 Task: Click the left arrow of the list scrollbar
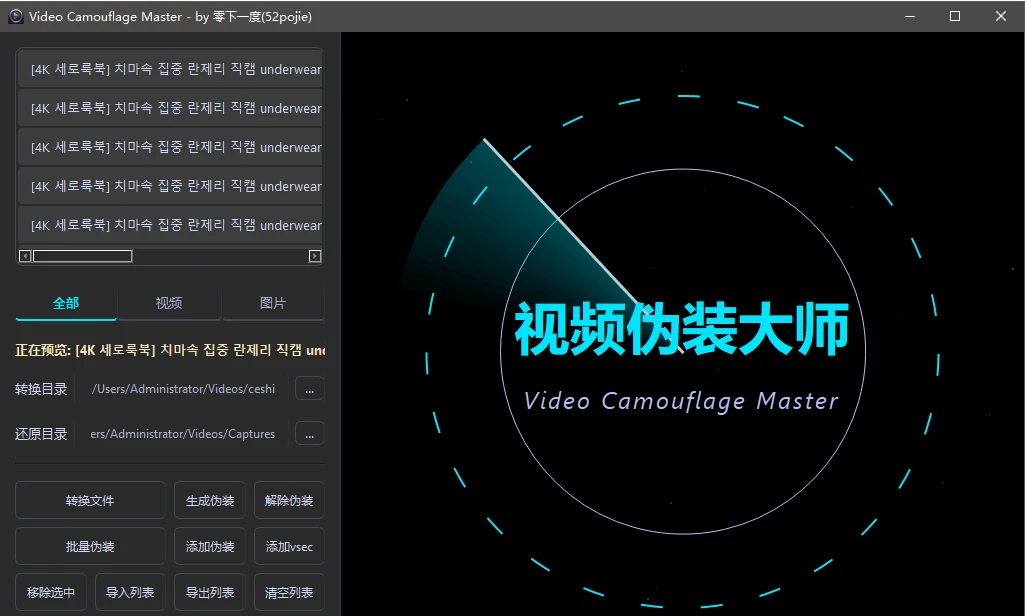point(24,256)
